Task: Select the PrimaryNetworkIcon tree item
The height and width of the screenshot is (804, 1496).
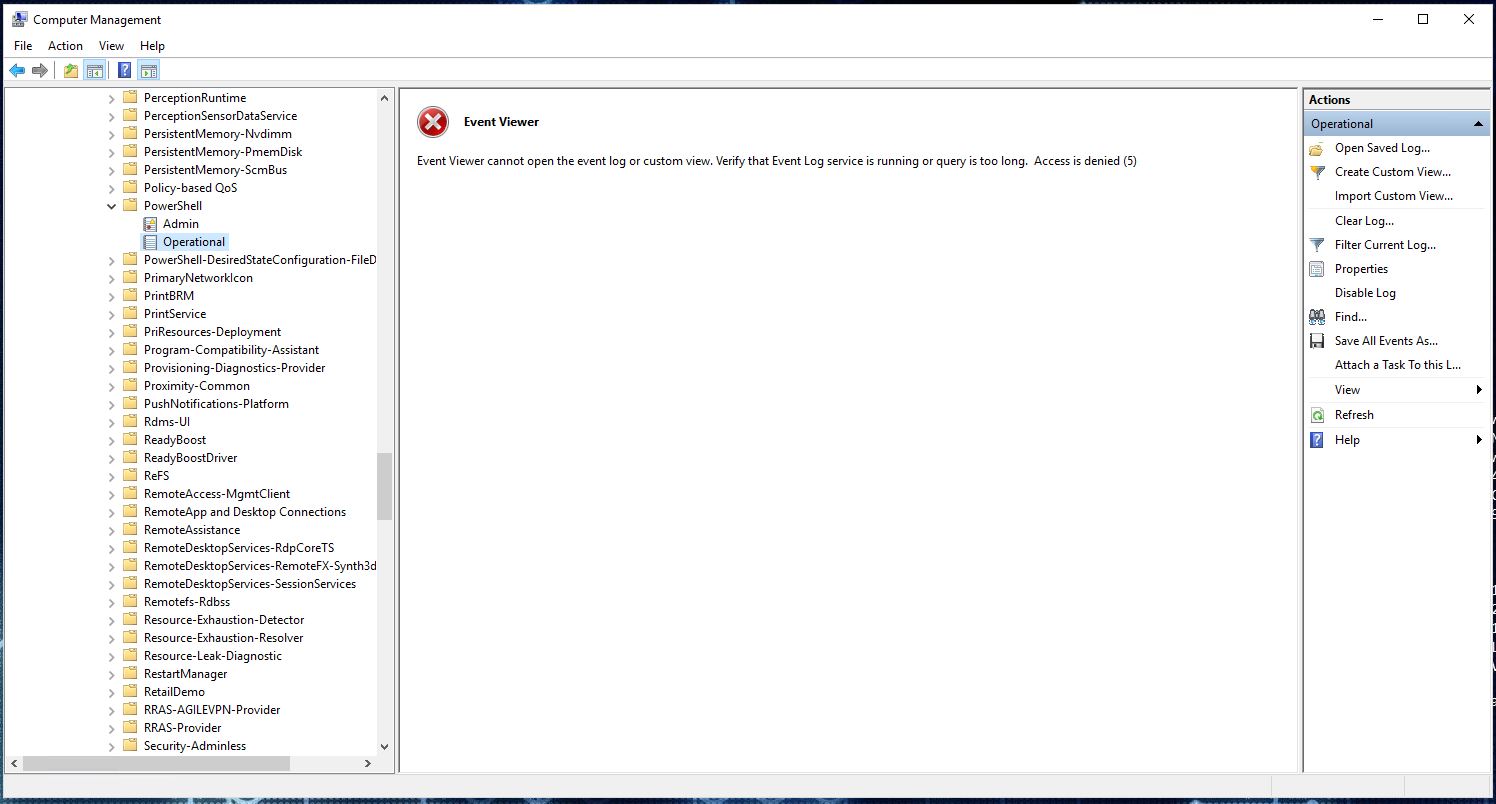Action: point(198,278)
